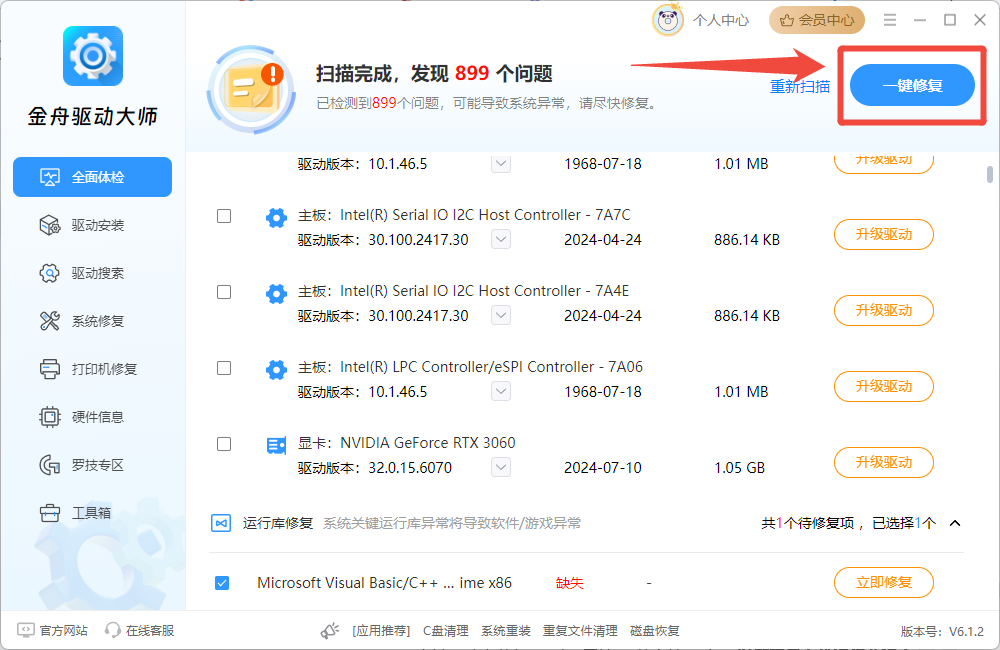
Task: Upgrade driver for LPC Controller 7A06
Action: 883,386
